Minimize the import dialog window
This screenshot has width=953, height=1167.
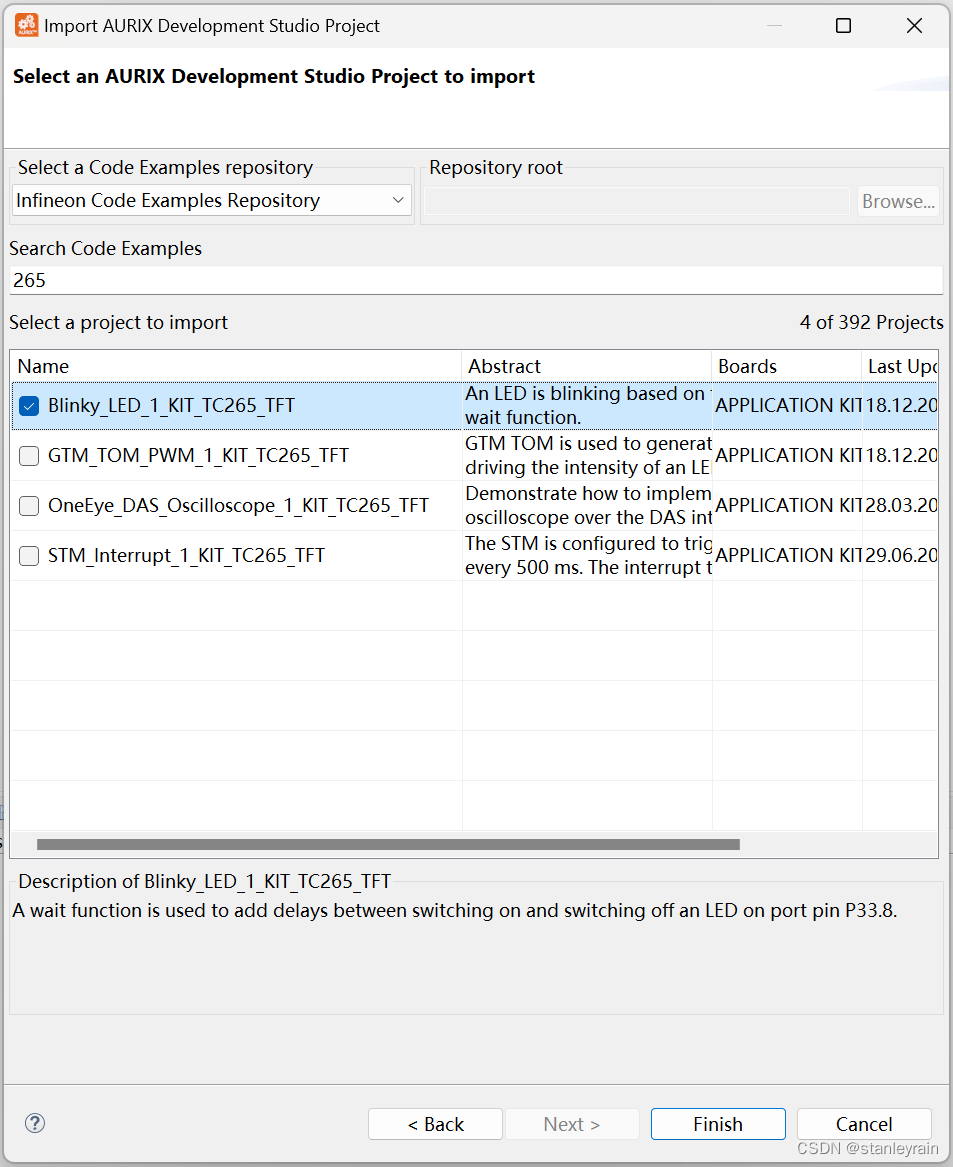point(774,26)
